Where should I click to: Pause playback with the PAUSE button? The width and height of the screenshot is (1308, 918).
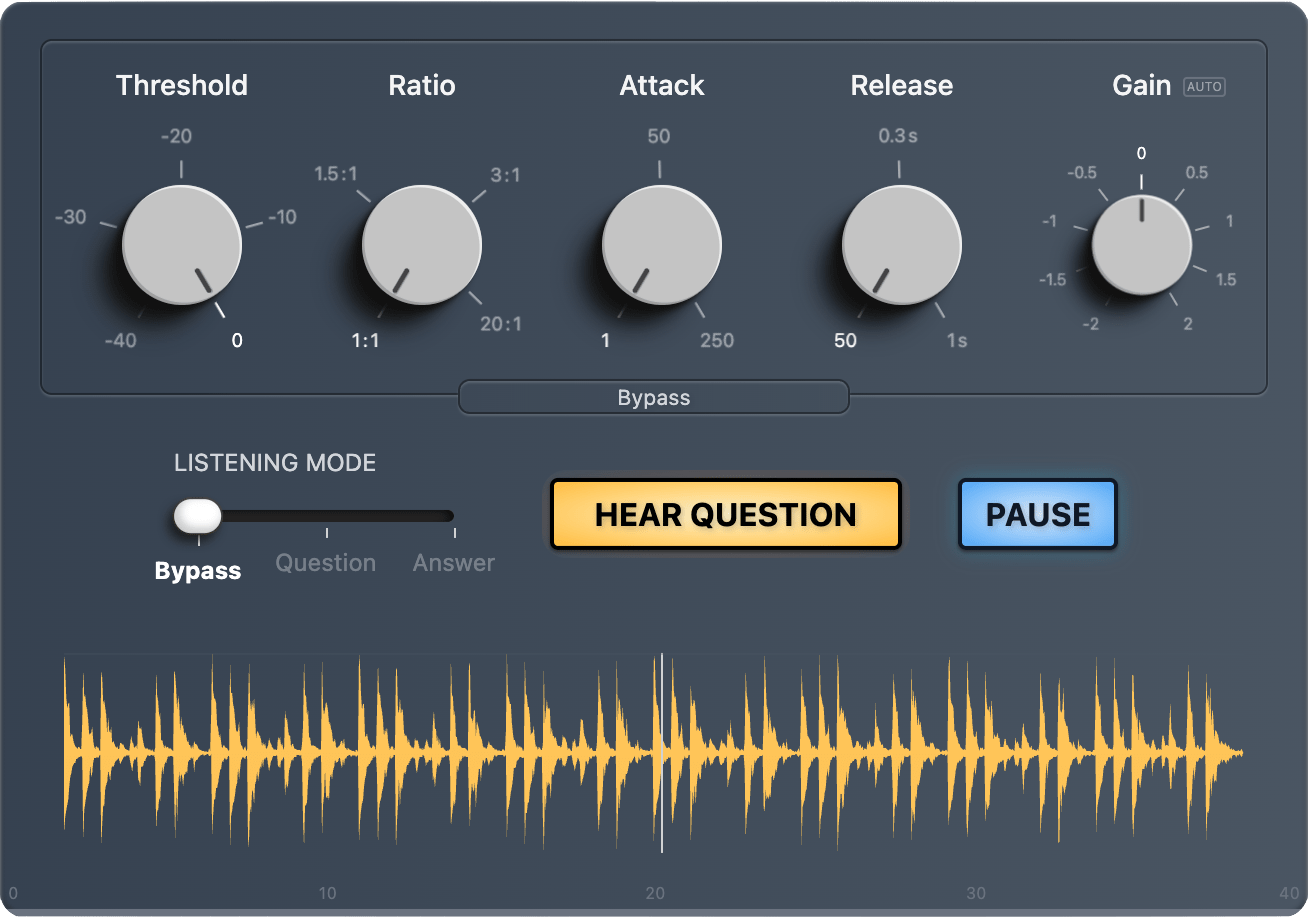pos(1038,515)
